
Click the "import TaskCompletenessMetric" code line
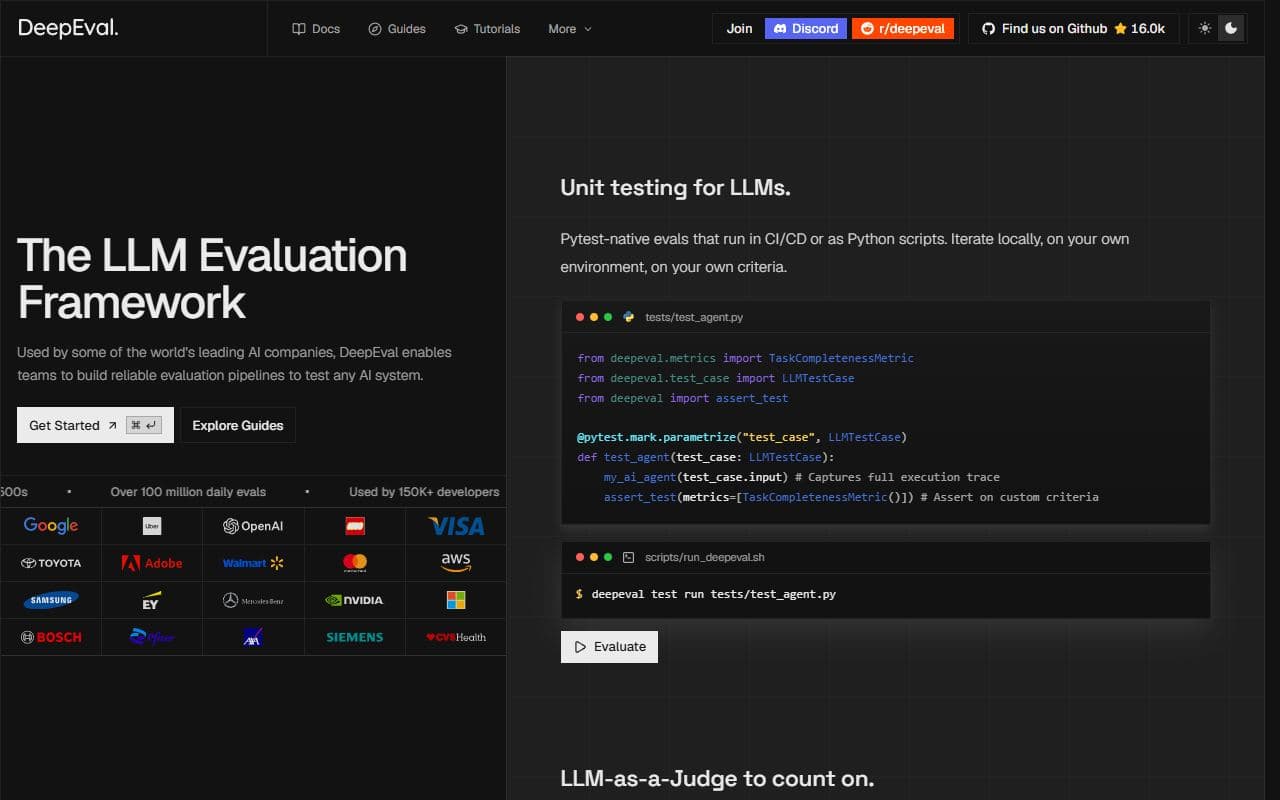pyautogui.click(x=746, y=358)
